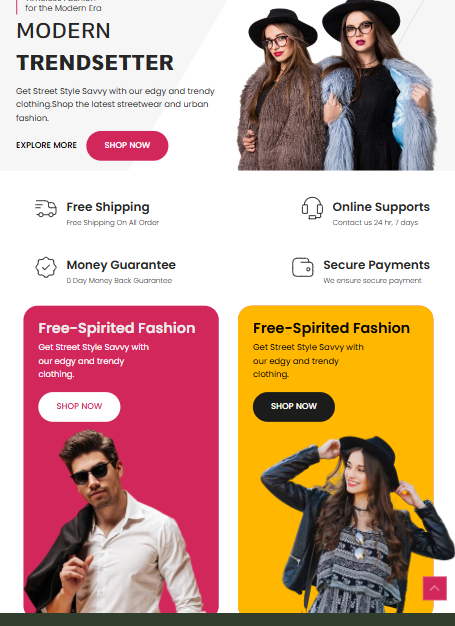Click black SHOP NOW button on yellow card
The image size is (455, 626).
[294, 406]
